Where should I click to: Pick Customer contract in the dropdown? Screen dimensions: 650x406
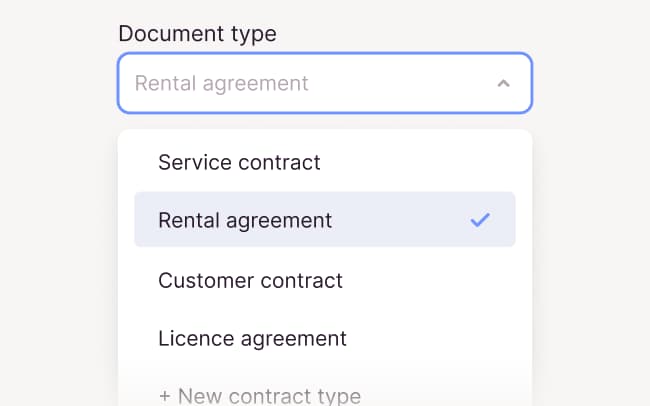tap(250, 280)
